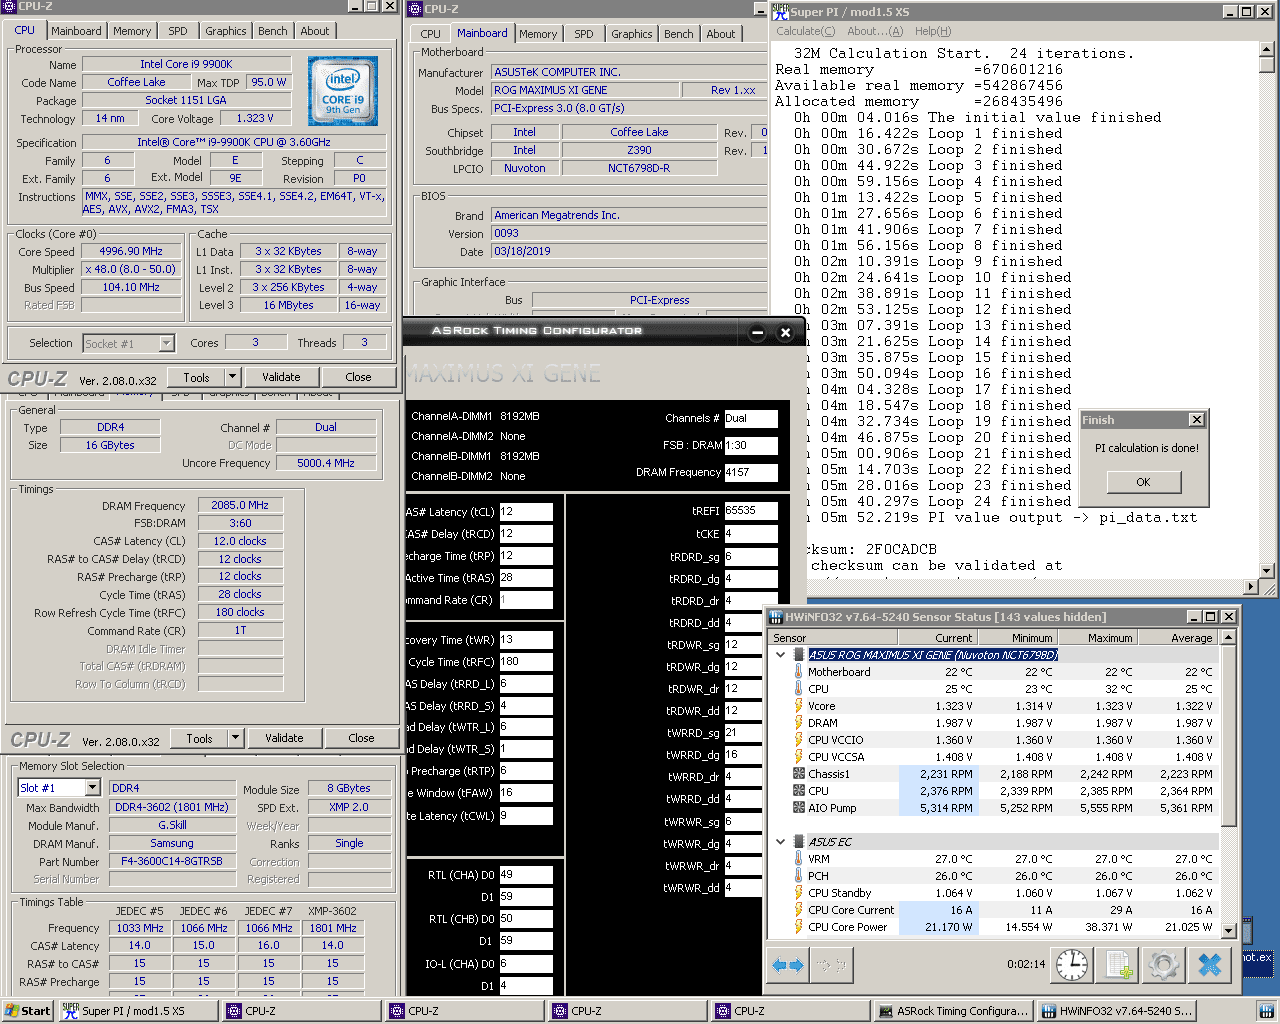The image size is (1280, 1024).
Task: Click the expand/collapse blue arrows button in HWiNFO
Action: 787,965
